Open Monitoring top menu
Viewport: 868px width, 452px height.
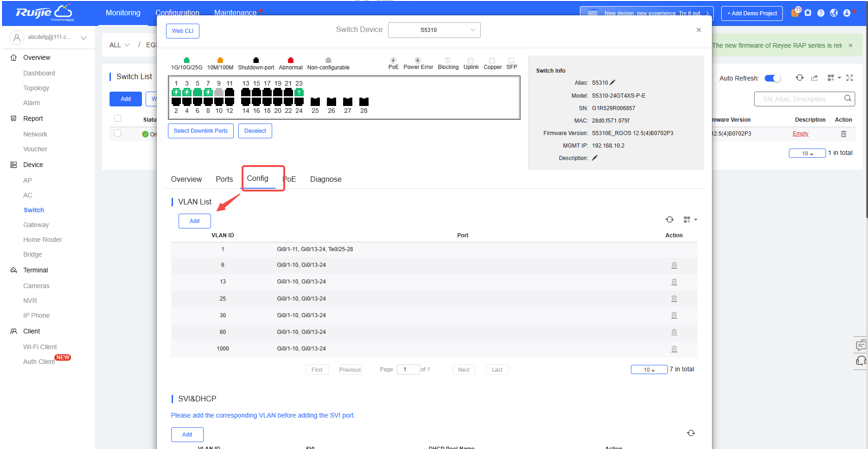(123, 13)
